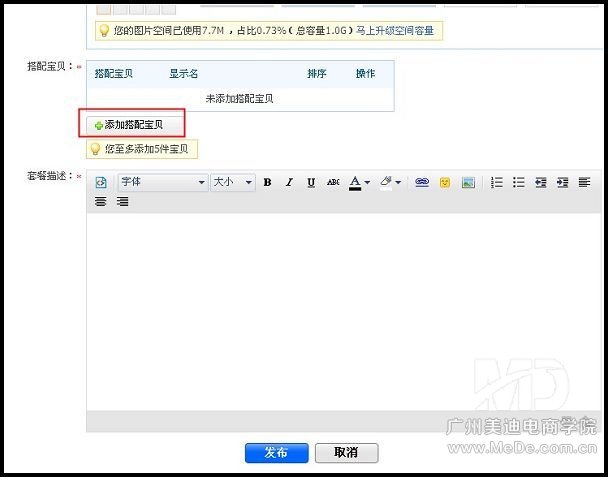This screenshot has height=477, width=608.
Task: Open 马上升级空间容量 link
Action: point(395,31)
